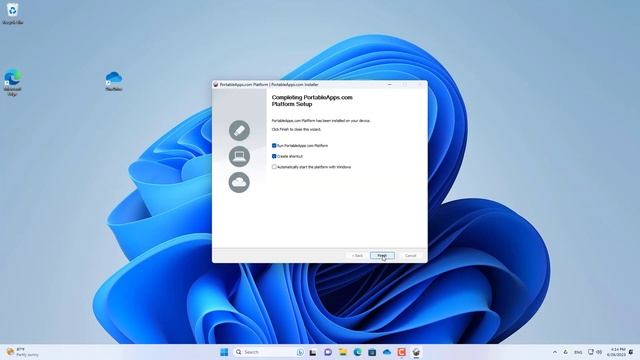This screenshot has height=360, width=640.
Task: Click the Cancel button in installer
Action: (x=410, y=256)
